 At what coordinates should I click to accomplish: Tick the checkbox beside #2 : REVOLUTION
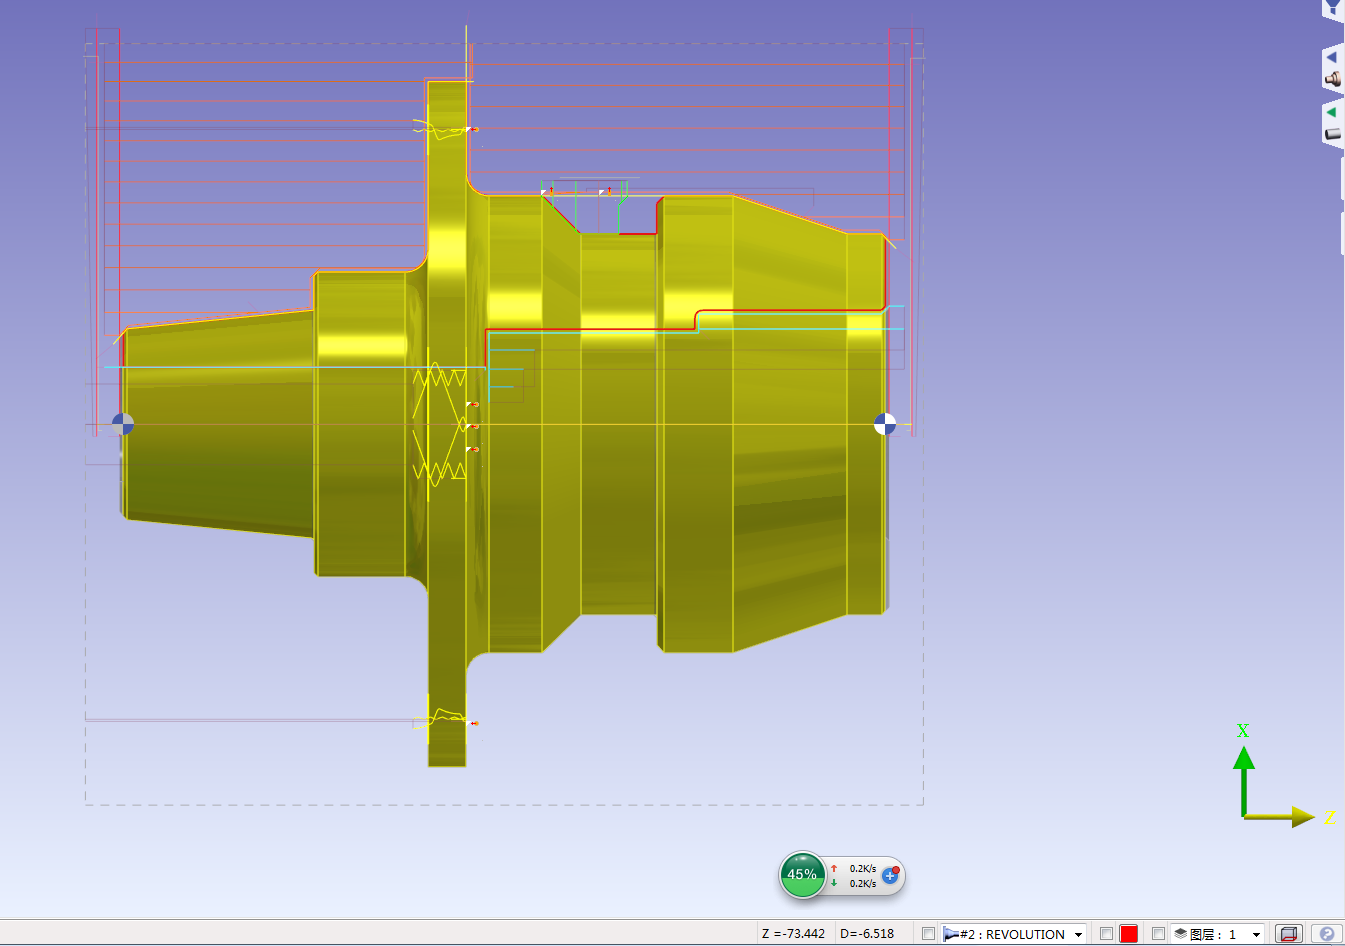click(x=928, y=934)
